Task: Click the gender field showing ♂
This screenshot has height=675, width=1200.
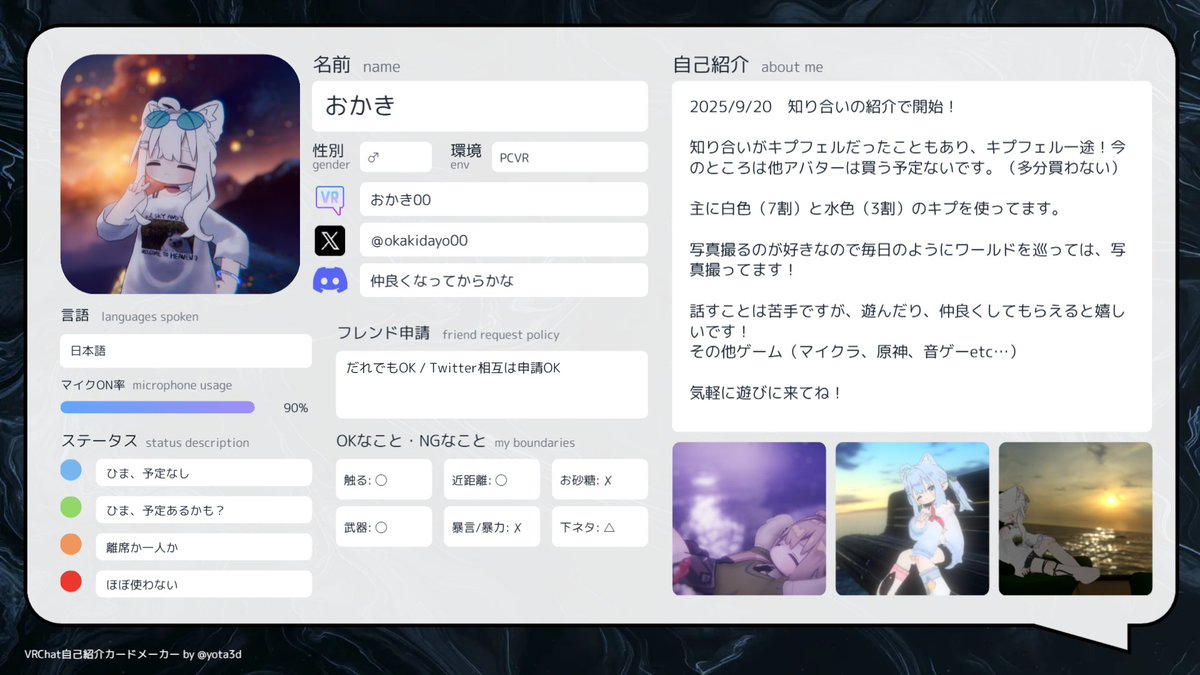Action: (x=396, y=157)
